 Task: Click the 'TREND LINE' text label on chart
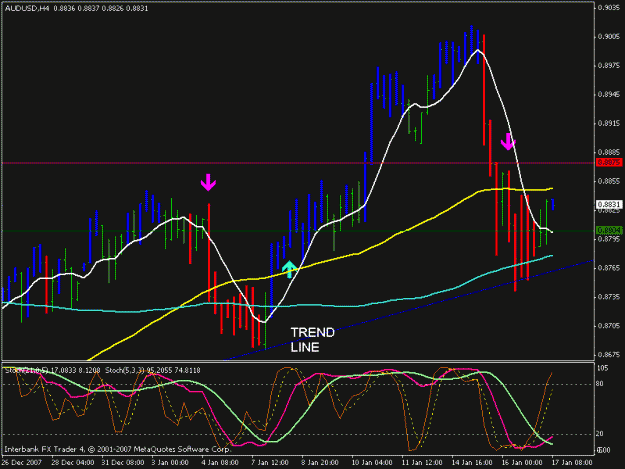pos(312,340)
